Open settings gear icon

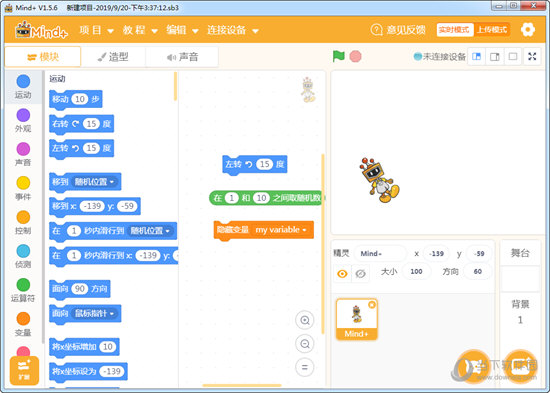528,30
